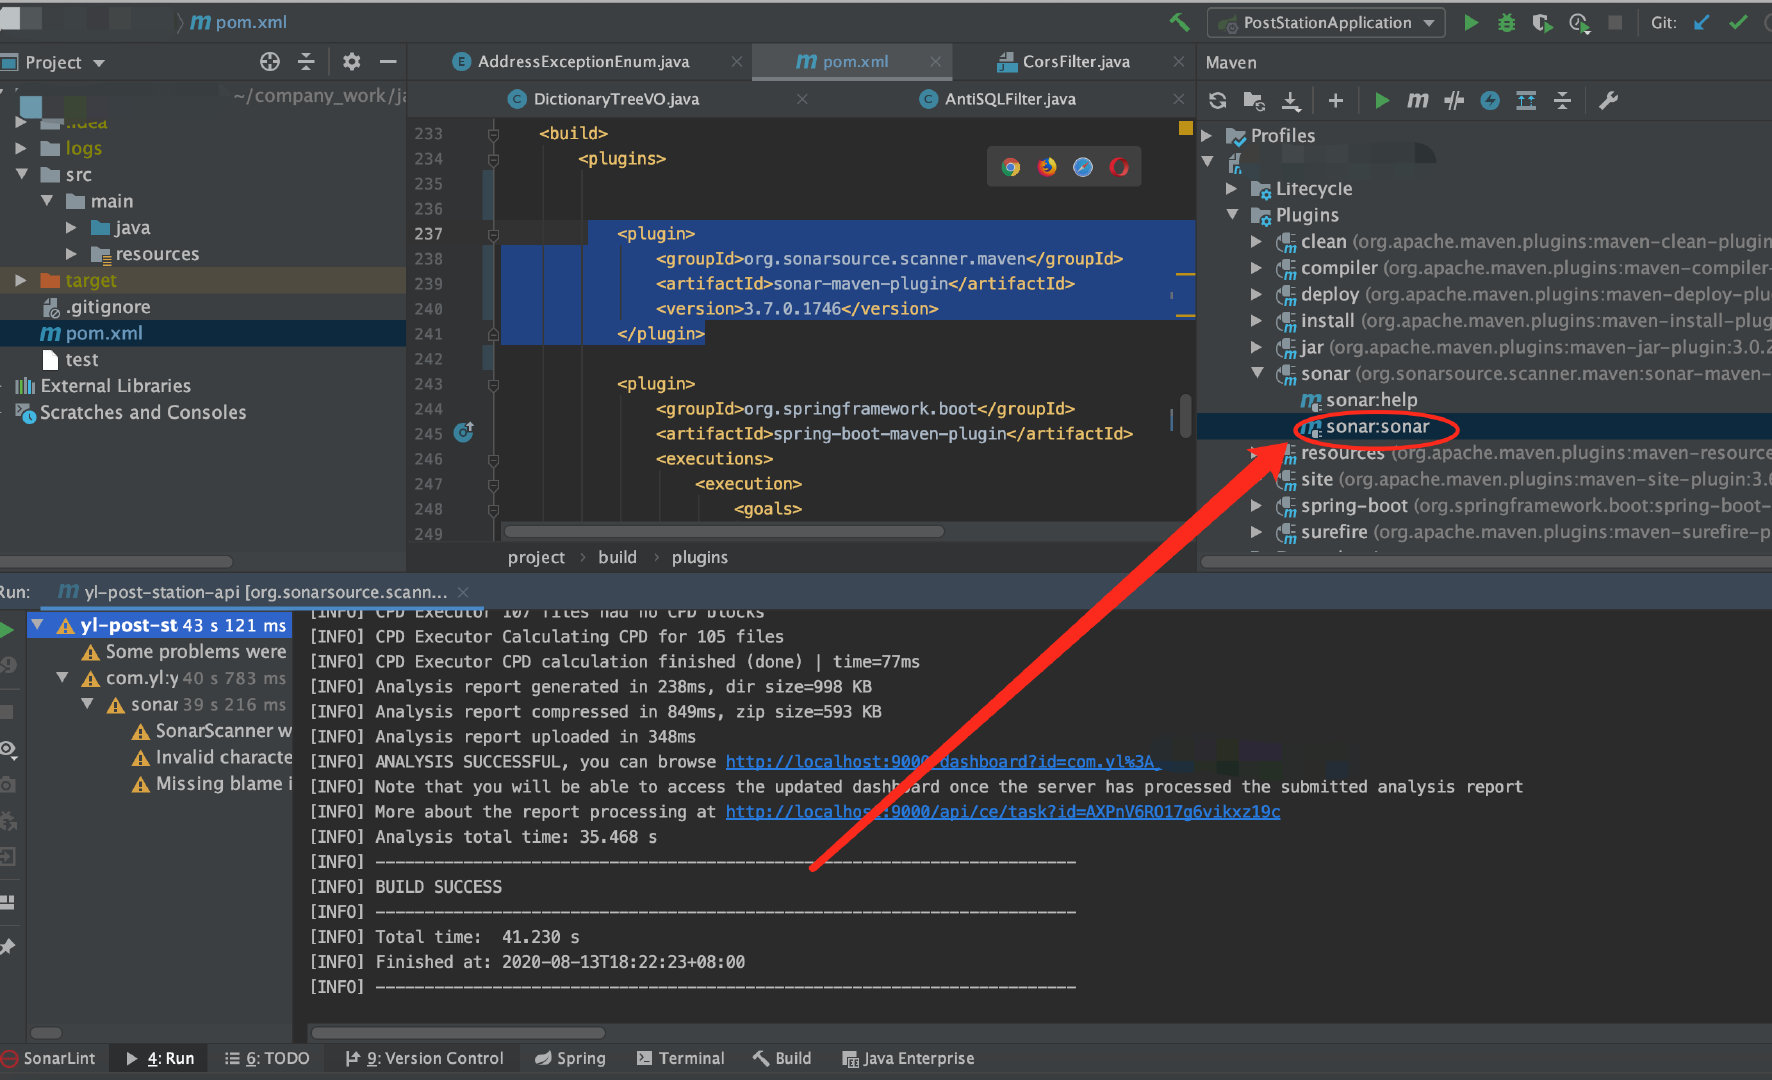
Task: Select the sonar:sonar goal
Action: pyautogui.click(x=1377, y=427)
